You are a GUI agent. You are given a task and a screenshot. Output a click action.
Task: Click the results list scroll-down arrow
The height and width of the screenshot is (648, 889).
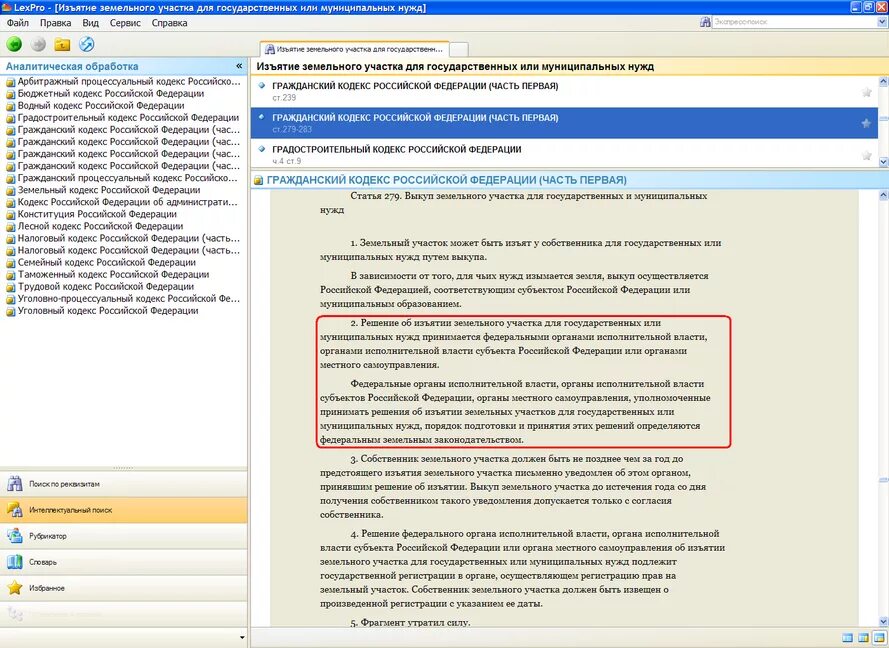click(883, 162)
